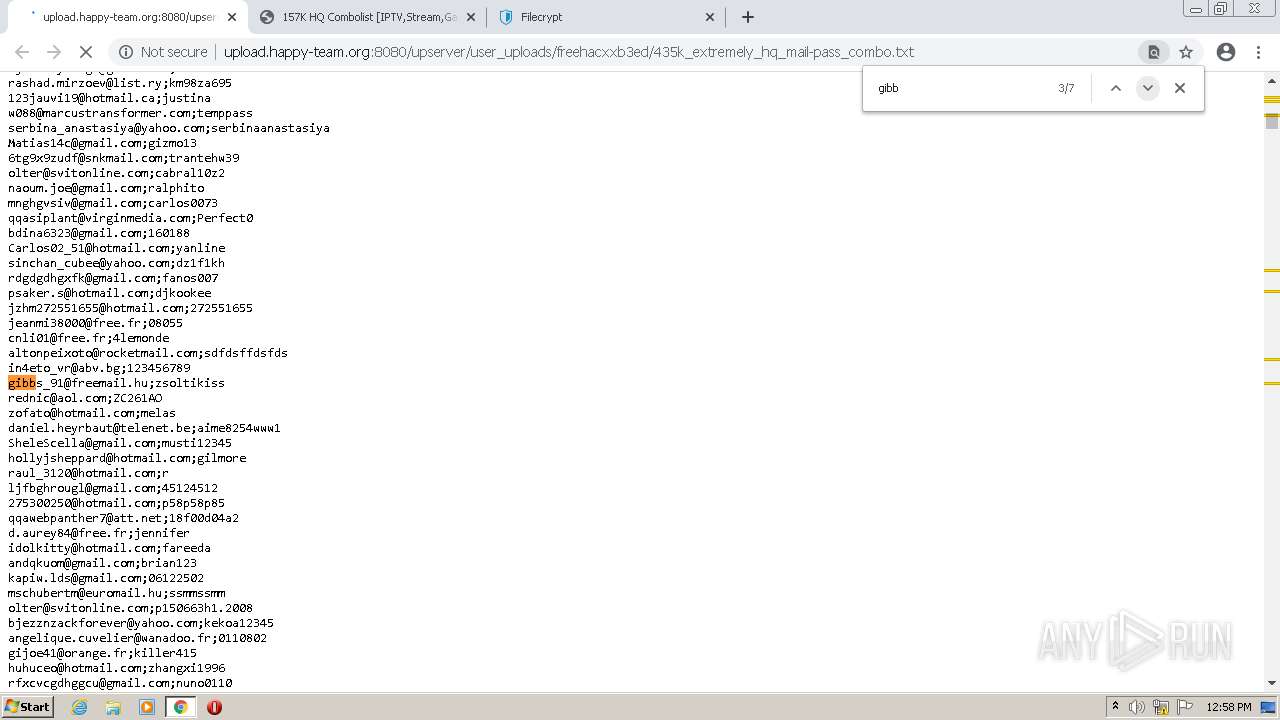1280x720 pixels.
Task: Click the address bar URL
Action: [x=568, y=52]
